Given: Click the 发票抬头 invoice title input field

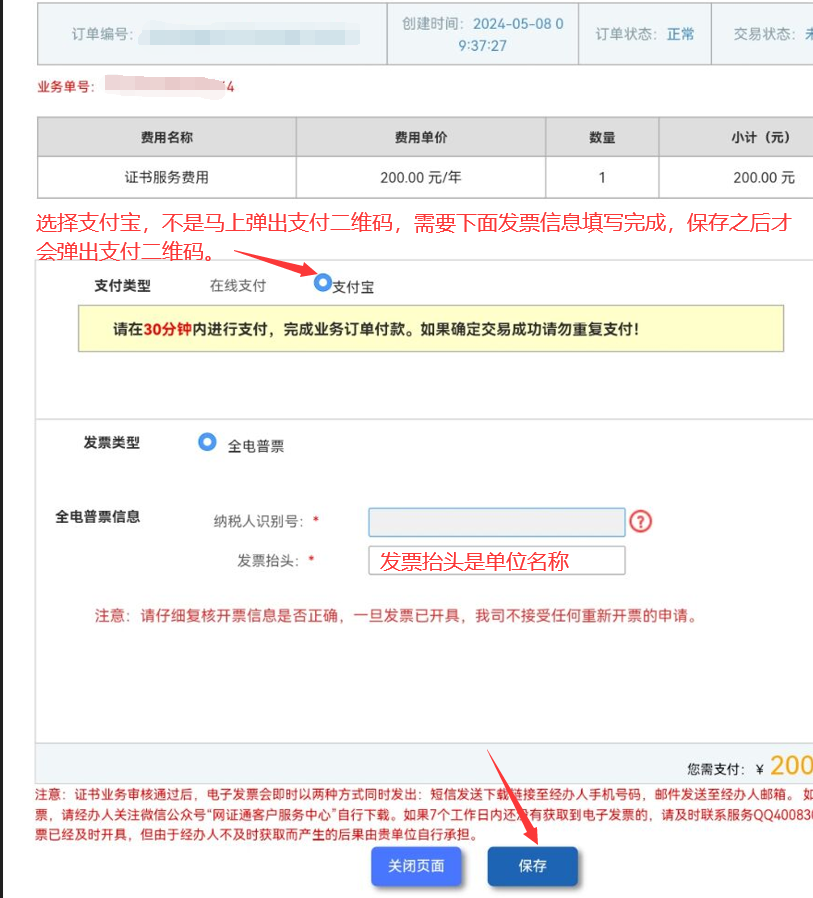Looking at the screenshot, I should coord(497,560).
